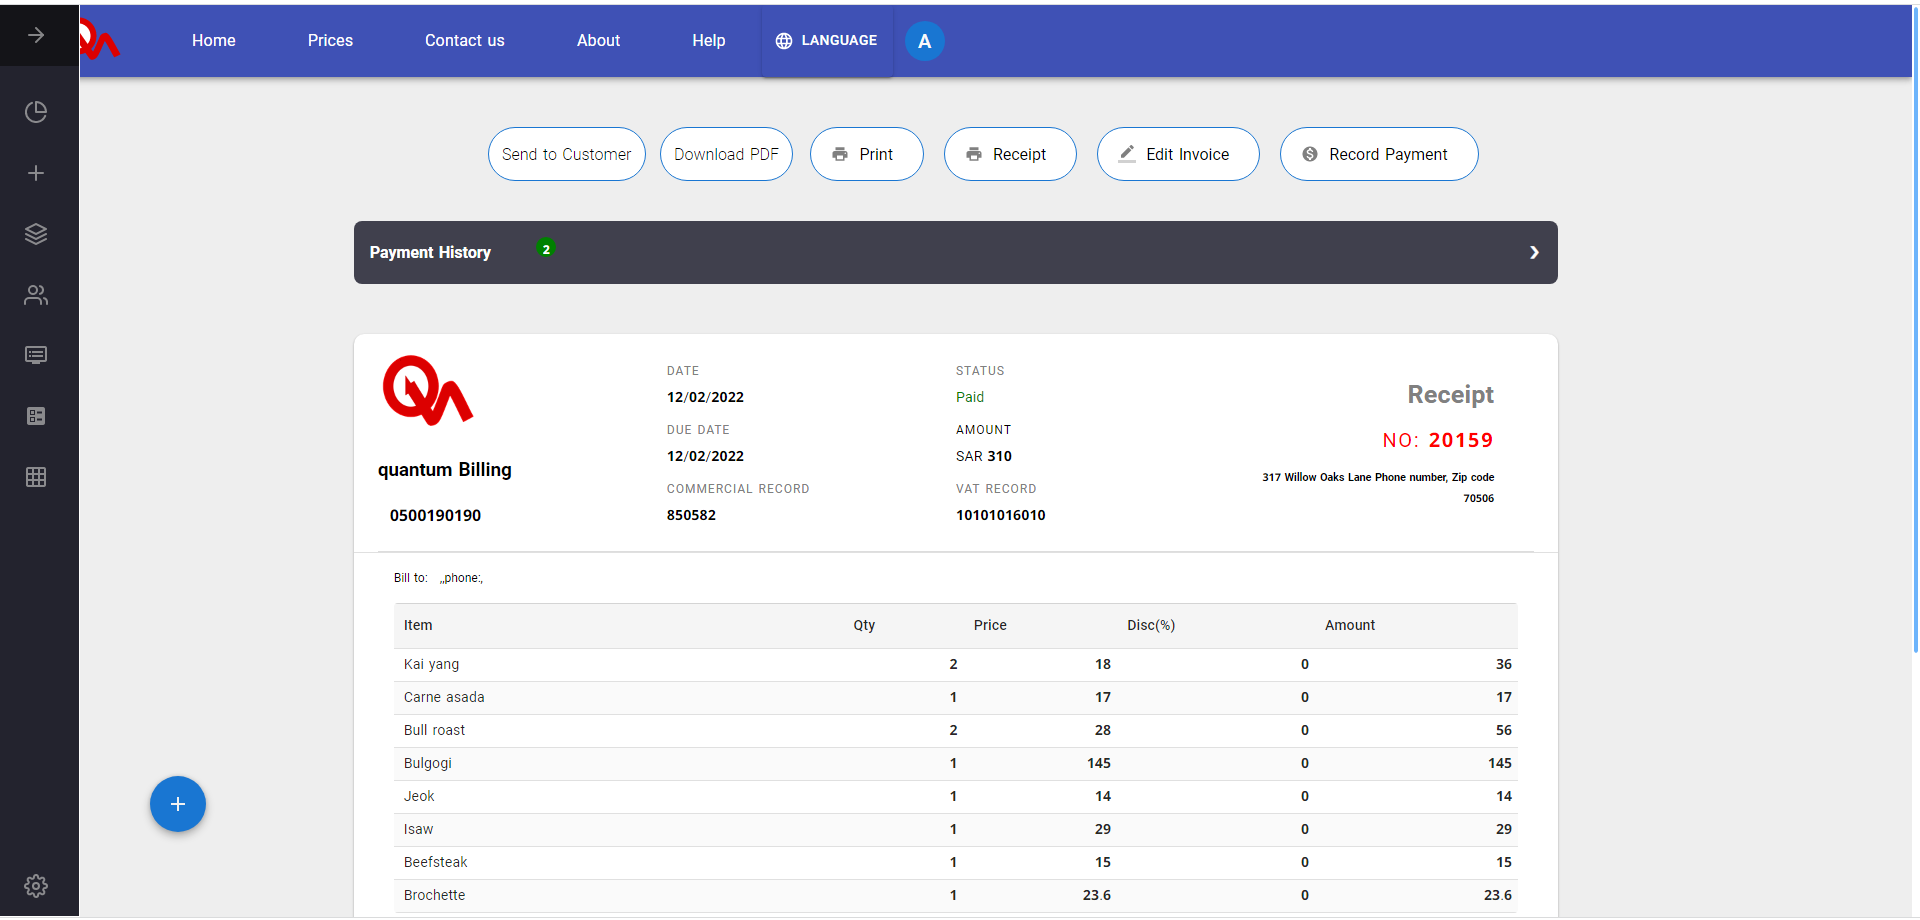
Task: Click the plus icon in the left sidebar
Action: [x=36, y=173]
